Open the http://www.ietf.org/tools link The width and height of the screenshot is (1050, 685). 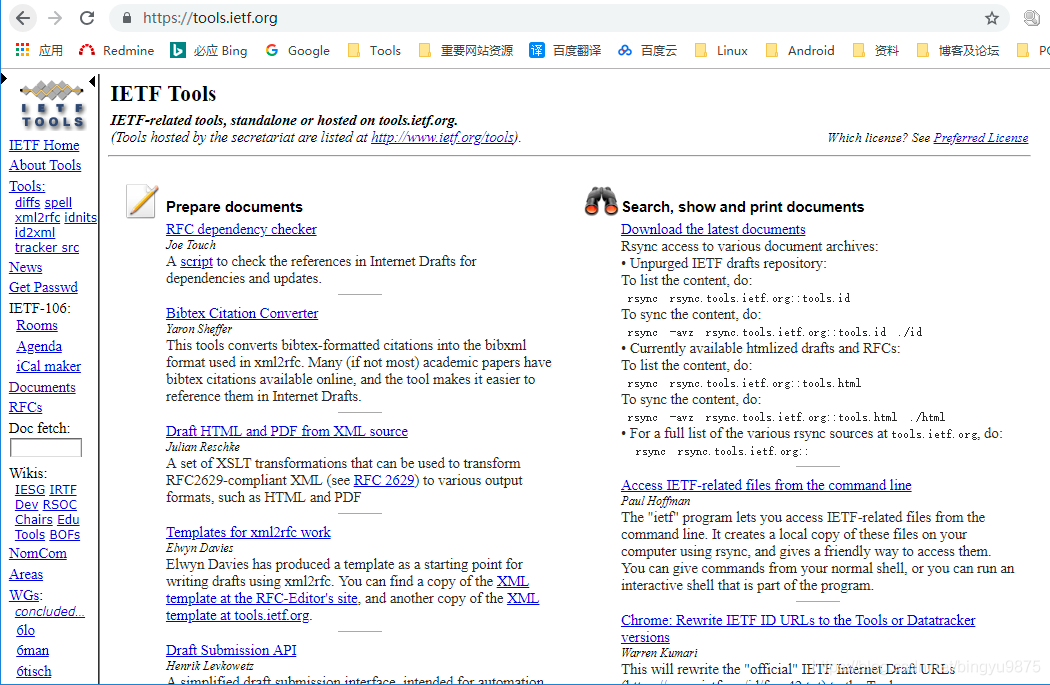[443, 137]
